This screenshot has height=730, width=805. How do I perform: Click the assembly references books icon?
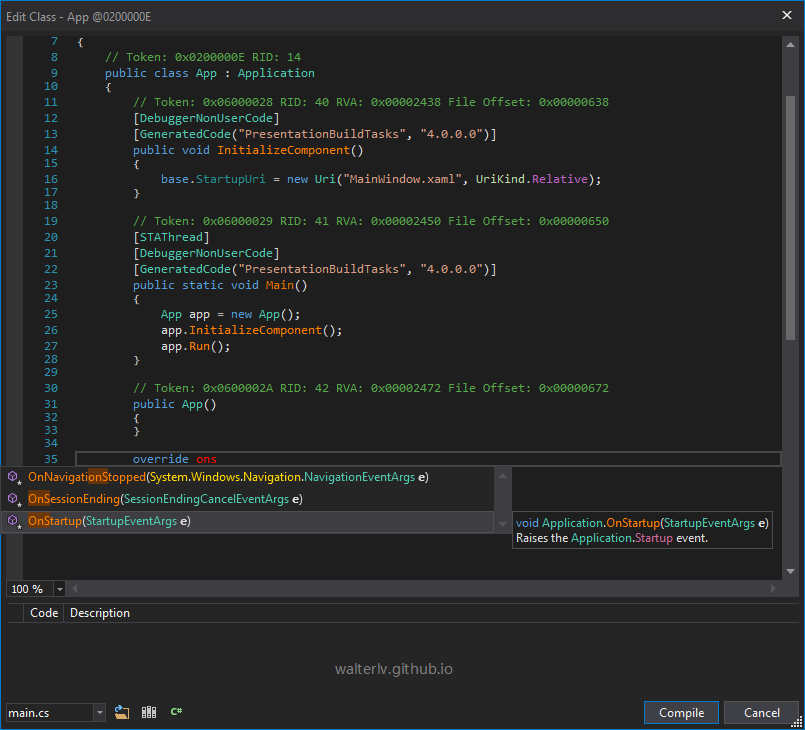pyautogui.click(x=149, y=712)
